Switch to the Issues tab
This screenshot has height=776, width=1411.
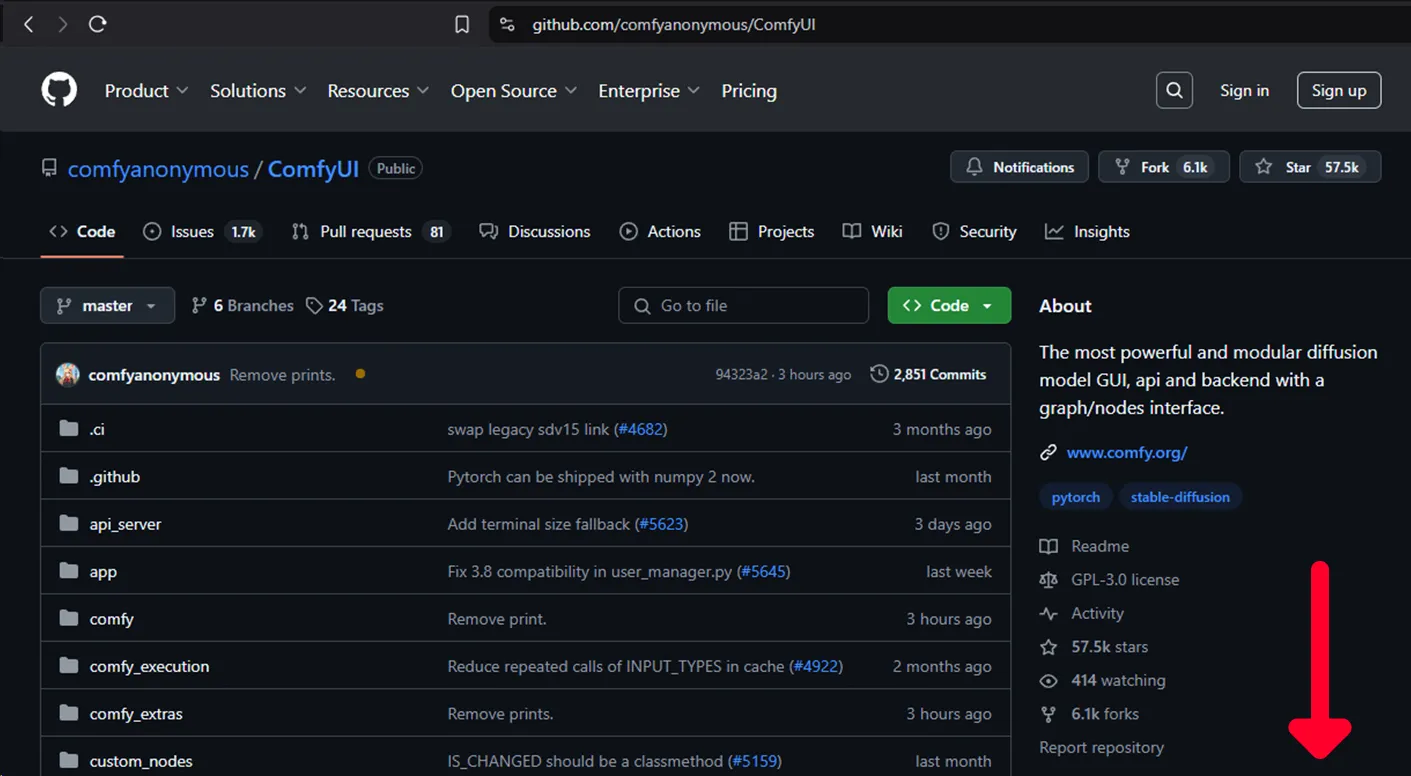coord(191,231)
